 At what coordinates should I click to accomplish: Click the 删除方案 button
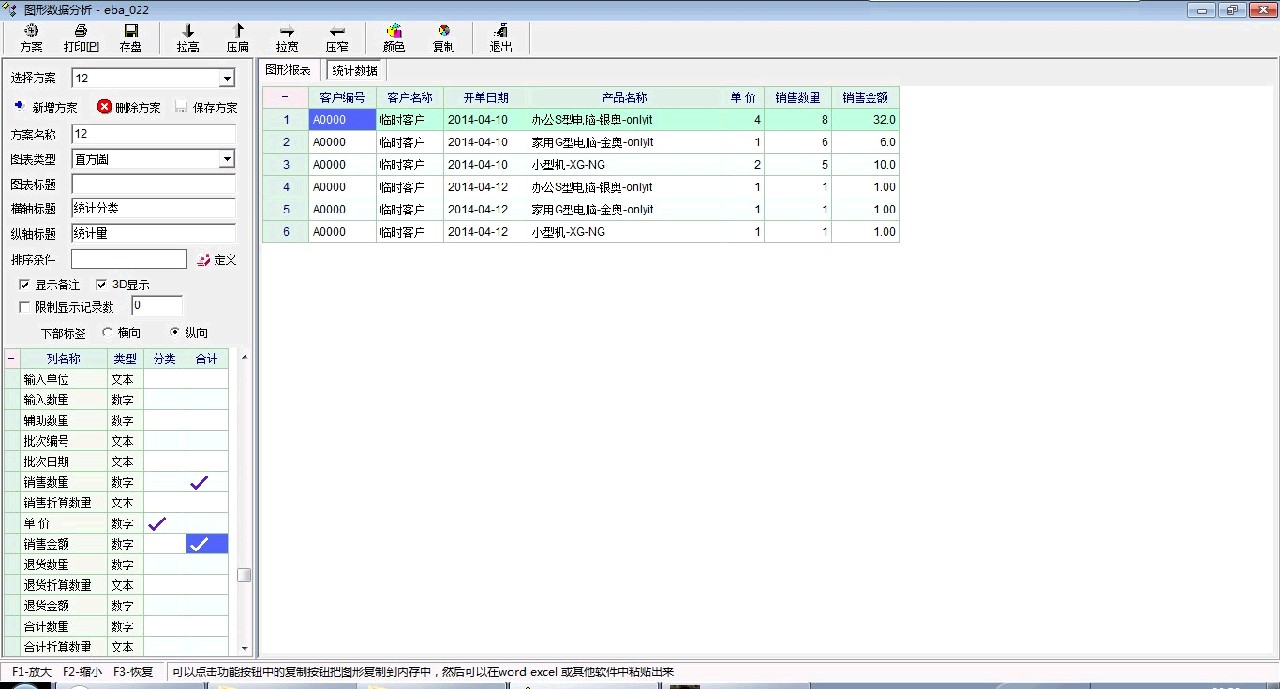tap(128, 107)
